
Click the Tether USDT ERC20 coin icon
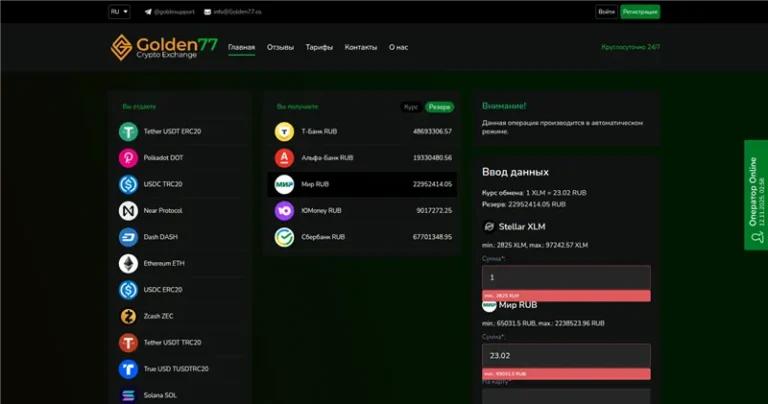coord(128,132)
